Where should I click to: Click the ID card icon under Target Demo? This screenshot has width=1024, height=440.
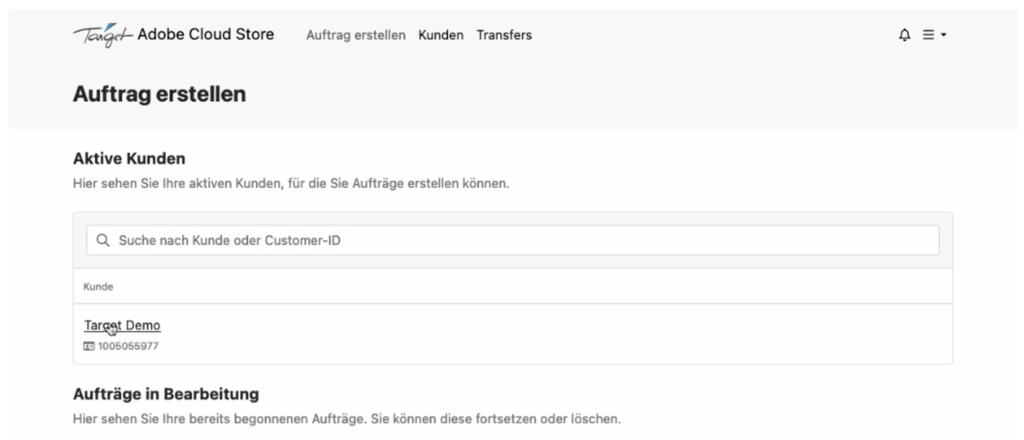click(89, 346)
